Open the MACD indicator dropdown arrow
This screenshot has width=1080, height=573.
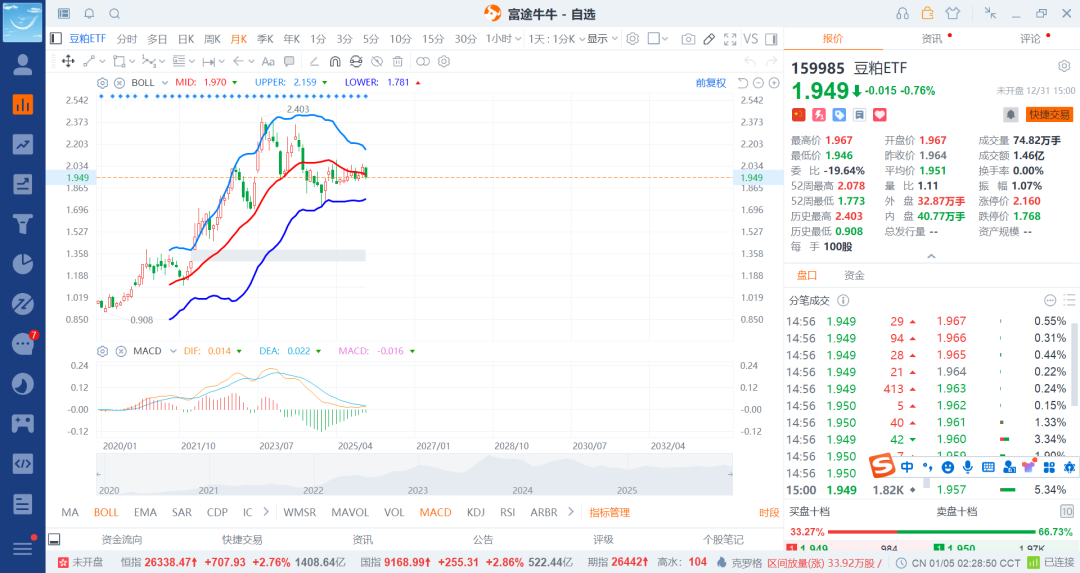coord(173,351)
